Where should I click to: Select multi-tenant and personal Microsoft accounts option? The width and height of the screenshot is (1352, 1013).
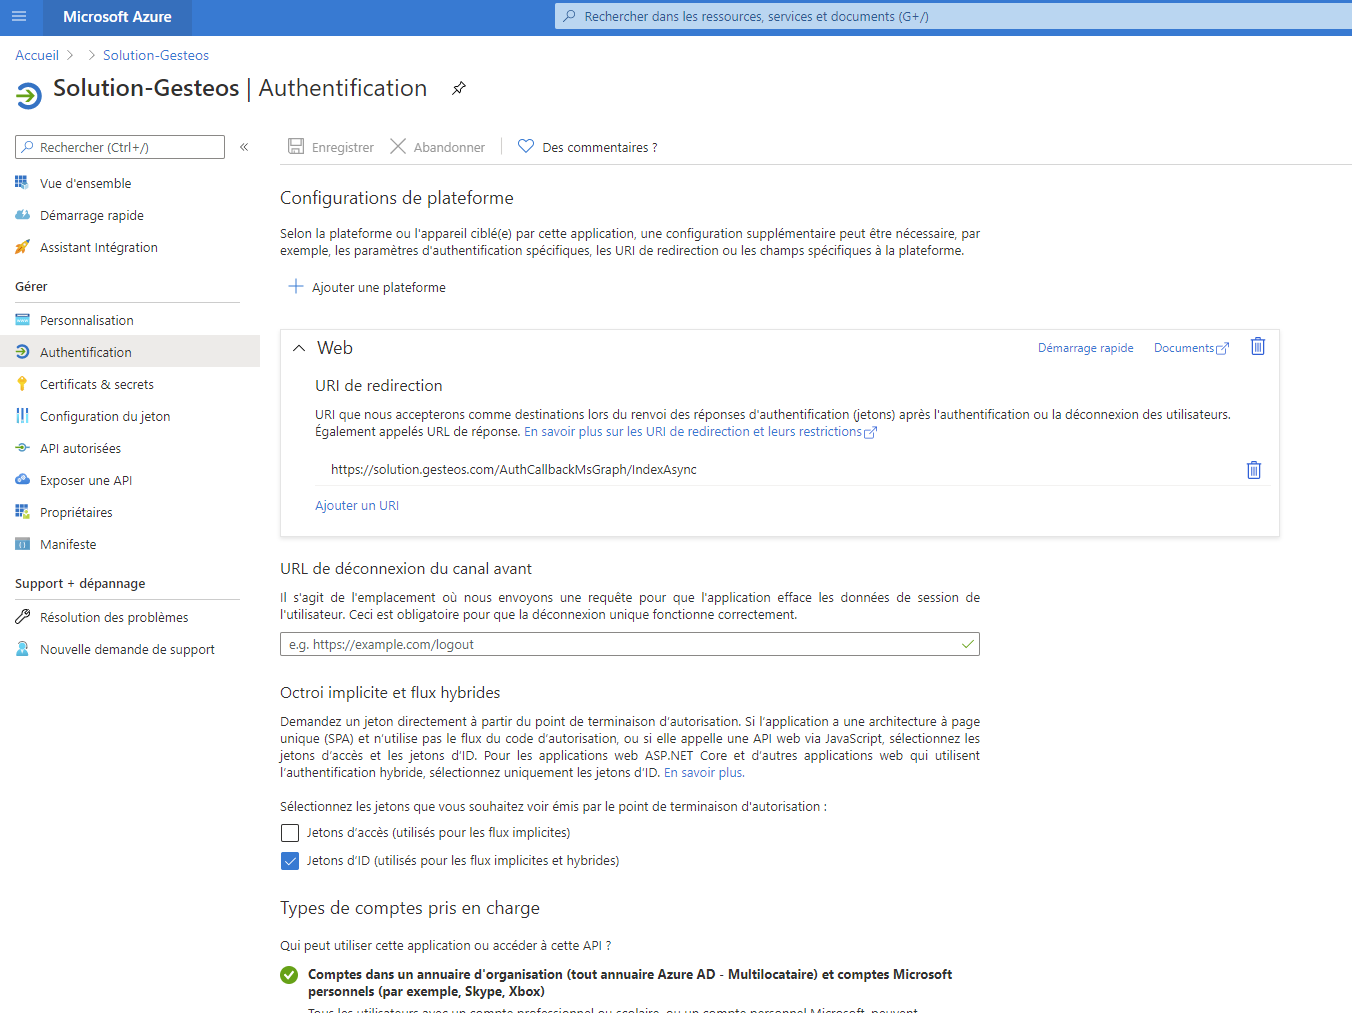(x=289, y=975)
